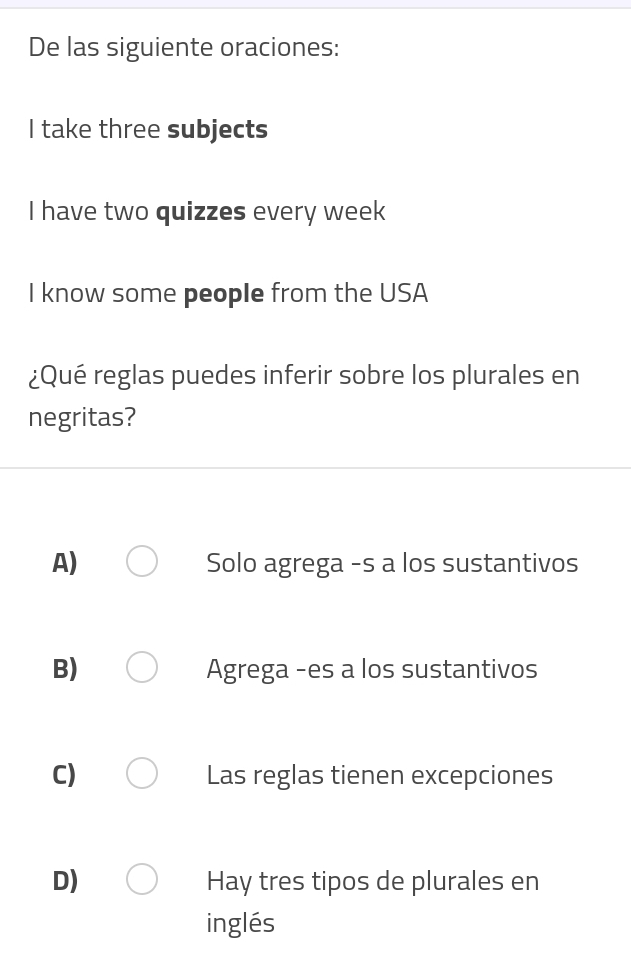The height and width of the screenshot is (957, 631).
Task: Click the bold letter label 'D)'
Action: coord(65,881)
